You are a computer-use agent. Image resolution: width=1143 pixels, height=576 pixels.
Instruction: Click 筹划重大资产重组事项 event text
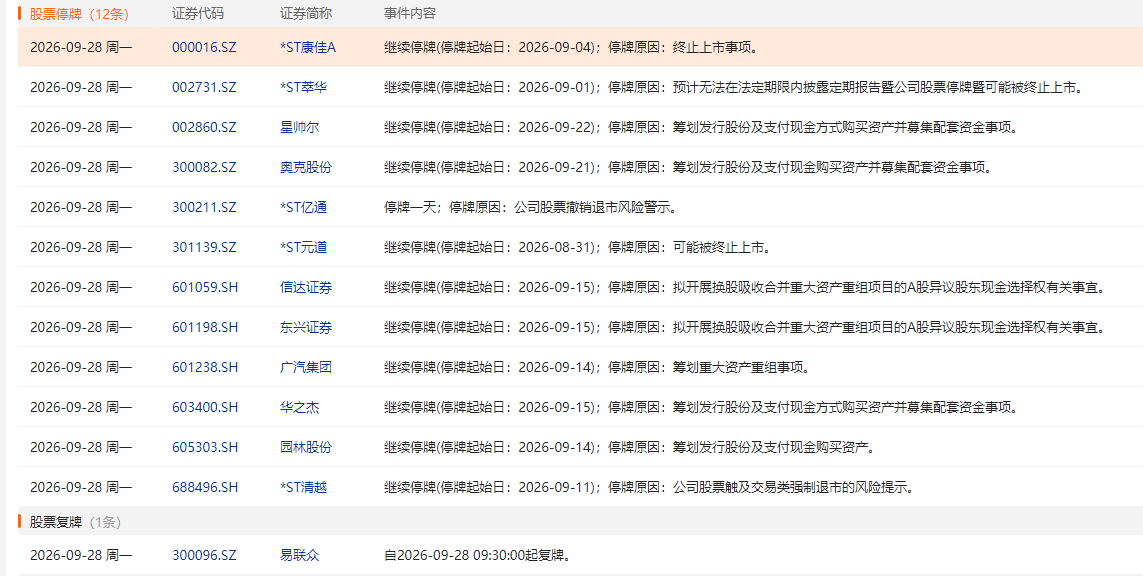597,367
